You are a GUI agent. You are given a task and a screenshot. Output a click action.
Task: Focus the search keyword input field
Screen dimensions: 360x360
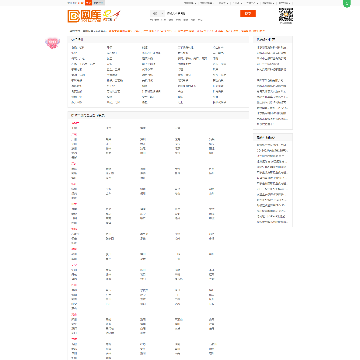click(202, 14)
